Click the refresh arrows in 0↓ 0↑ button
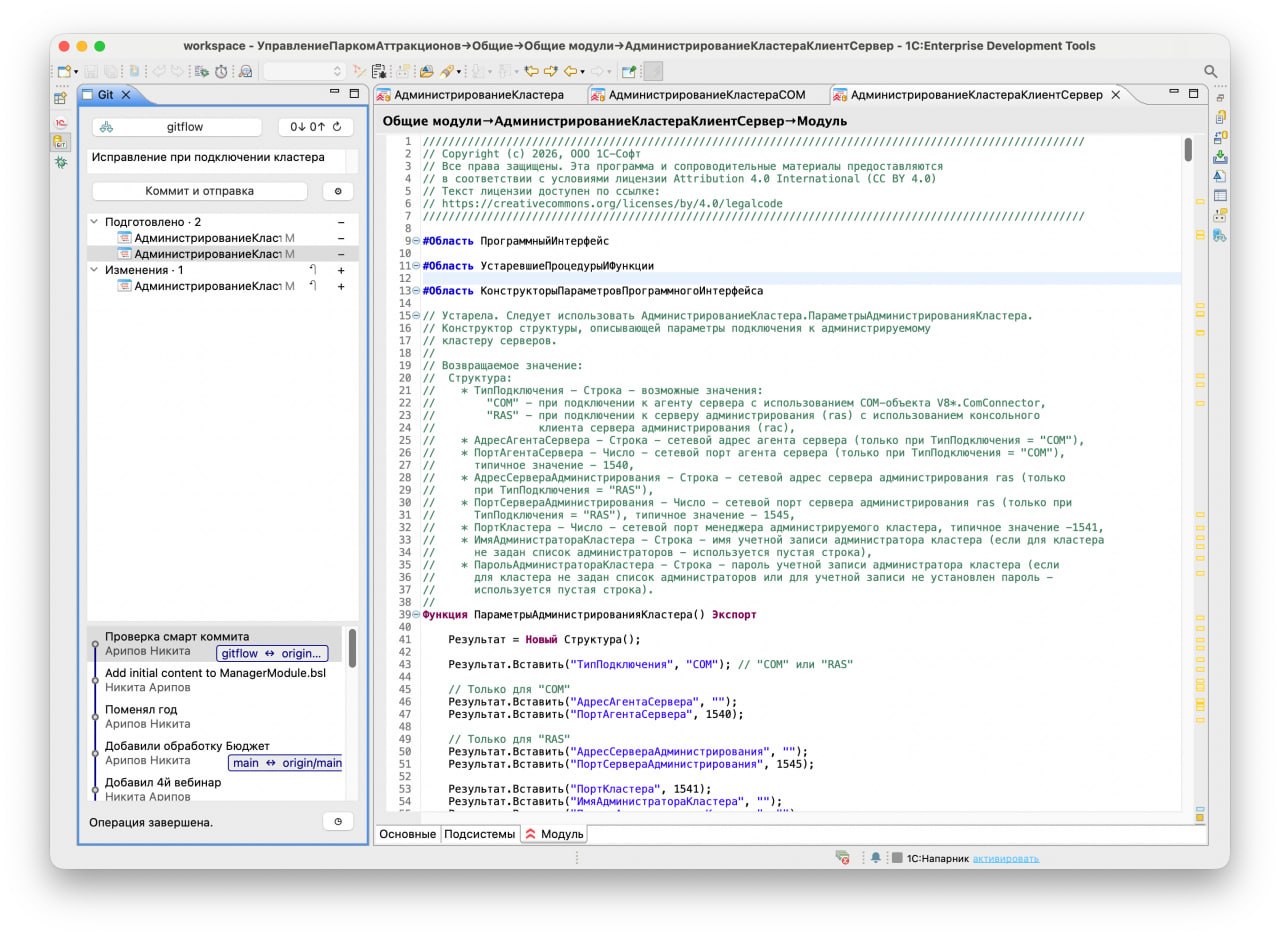This screenshot has height=935, width=1280. pyautogui.click(x=337, y=127)
